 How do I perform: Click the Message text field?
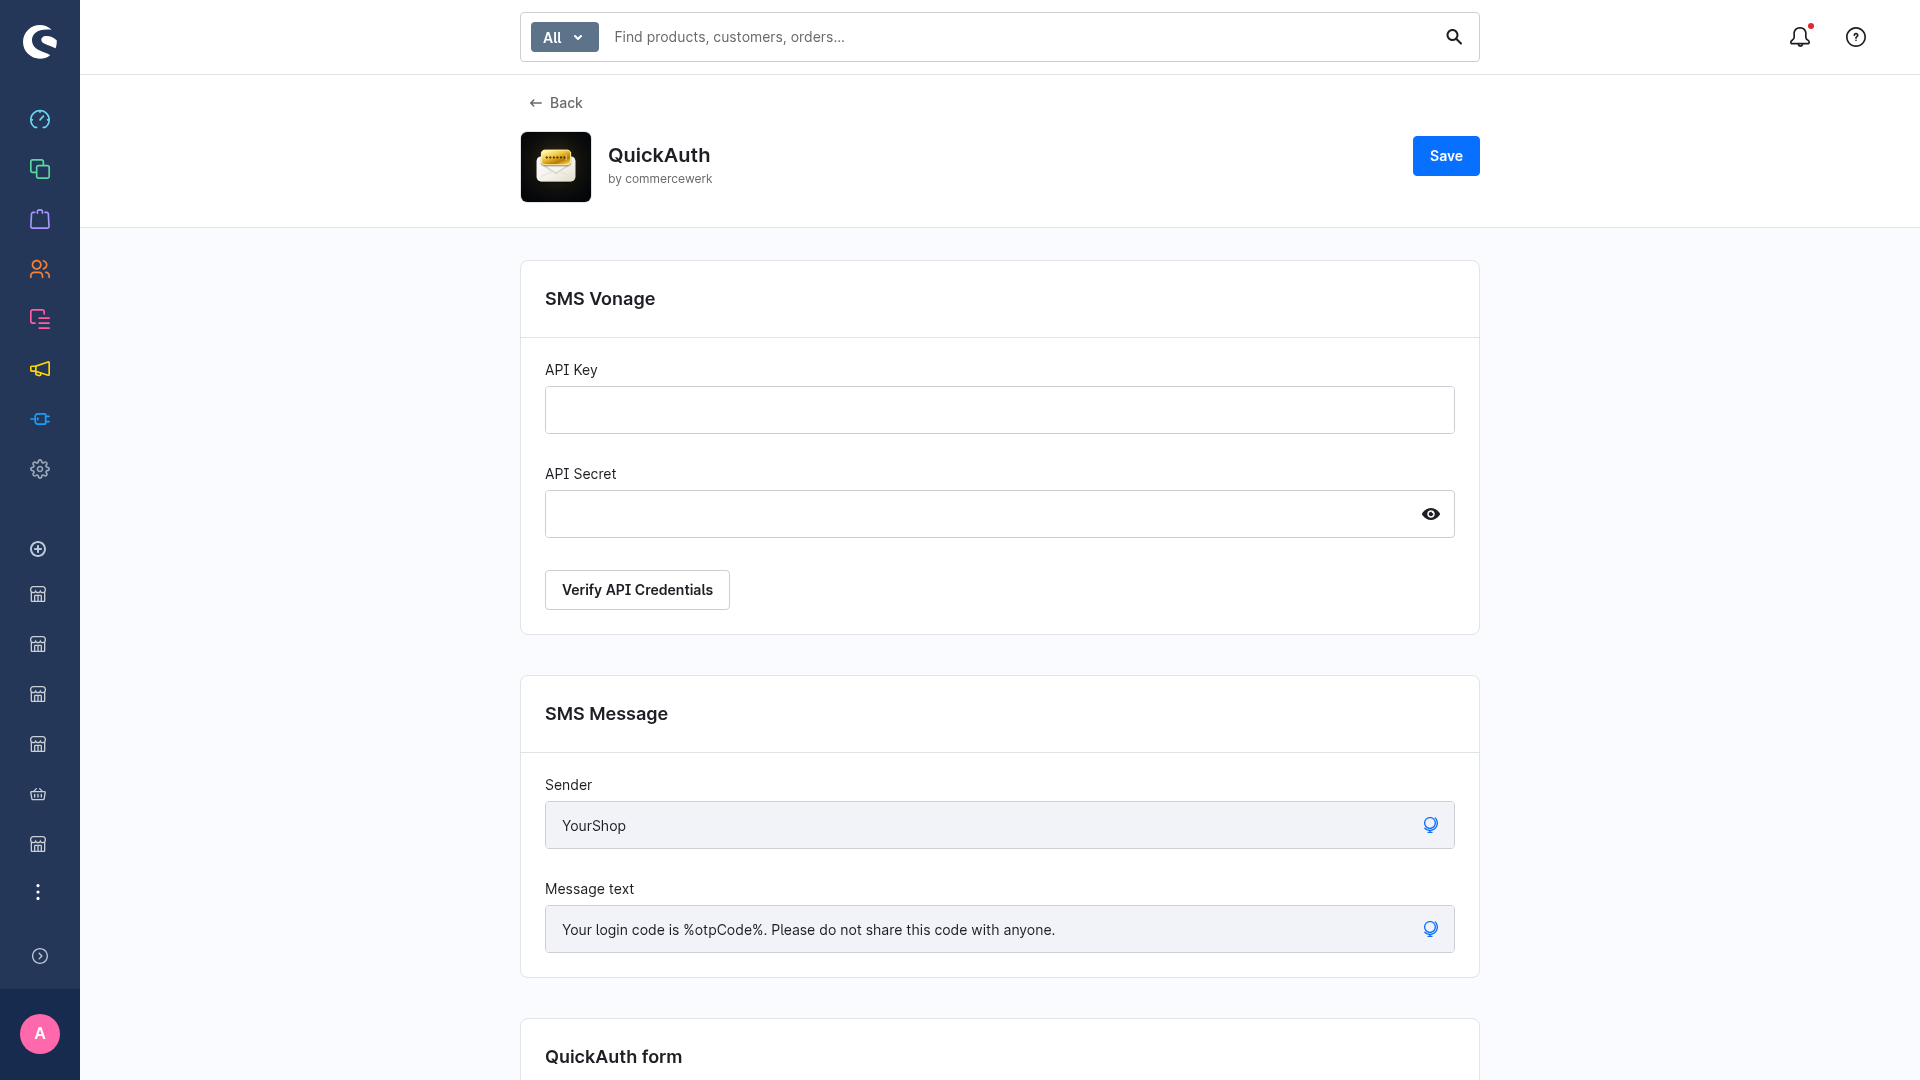point(1000,929)
